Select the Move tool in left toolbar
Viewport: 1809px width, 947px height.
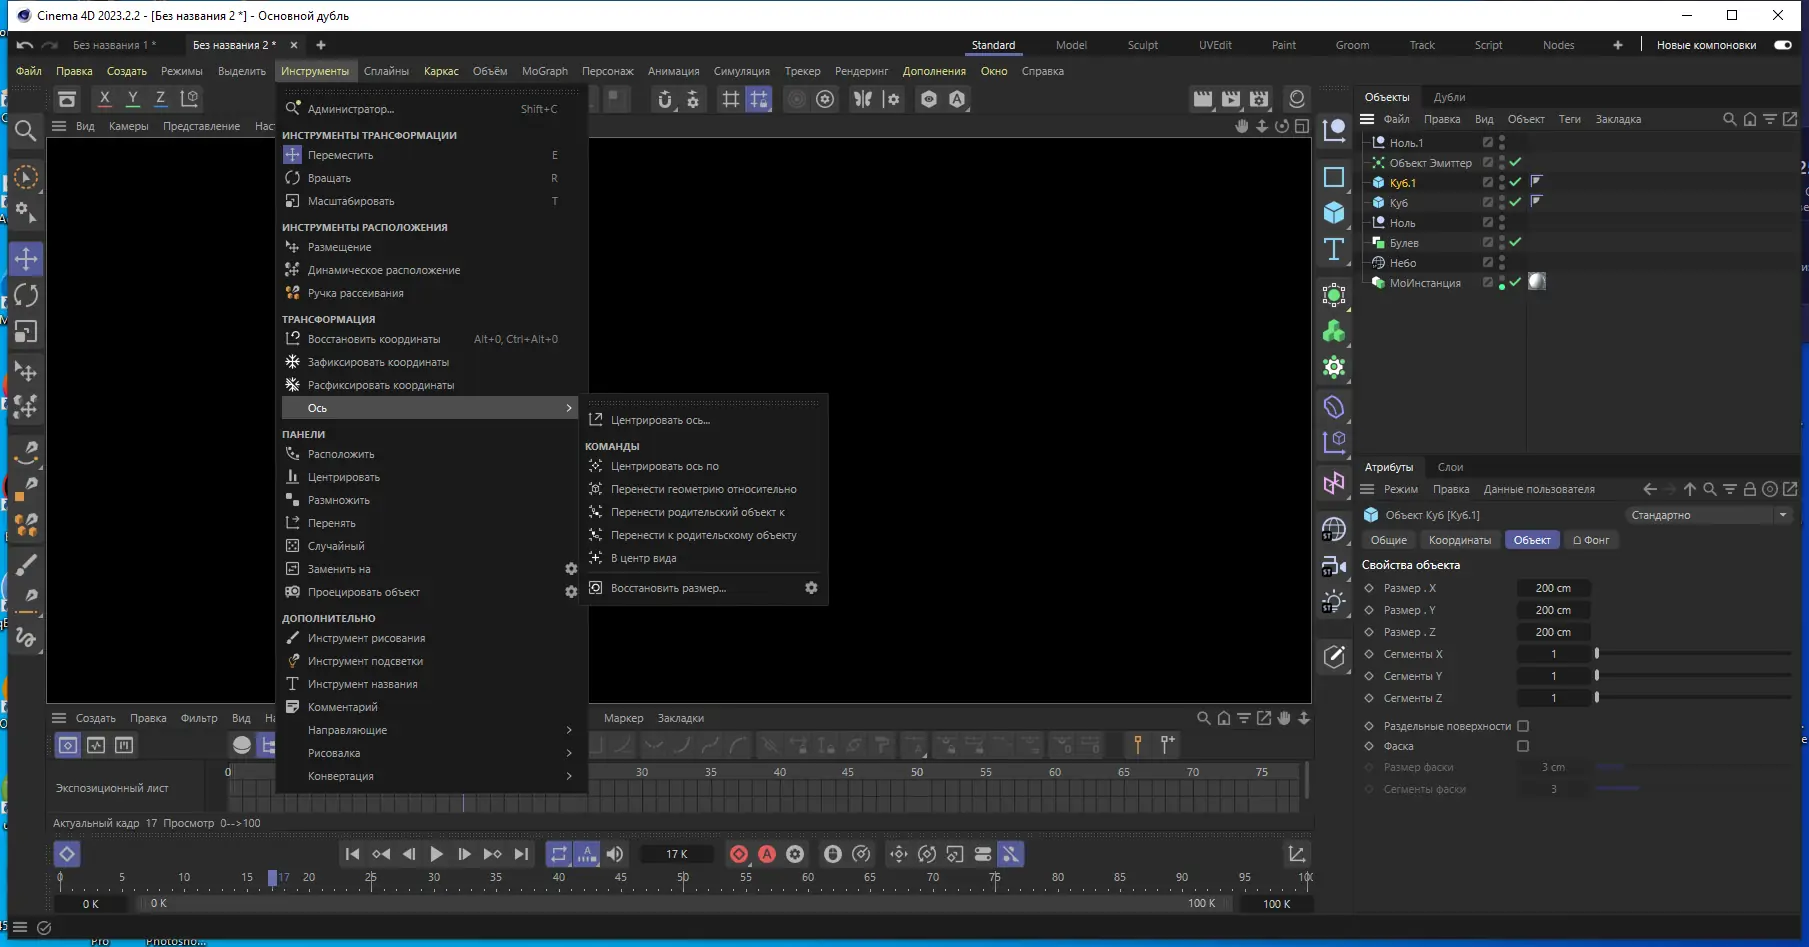[26, 259]
